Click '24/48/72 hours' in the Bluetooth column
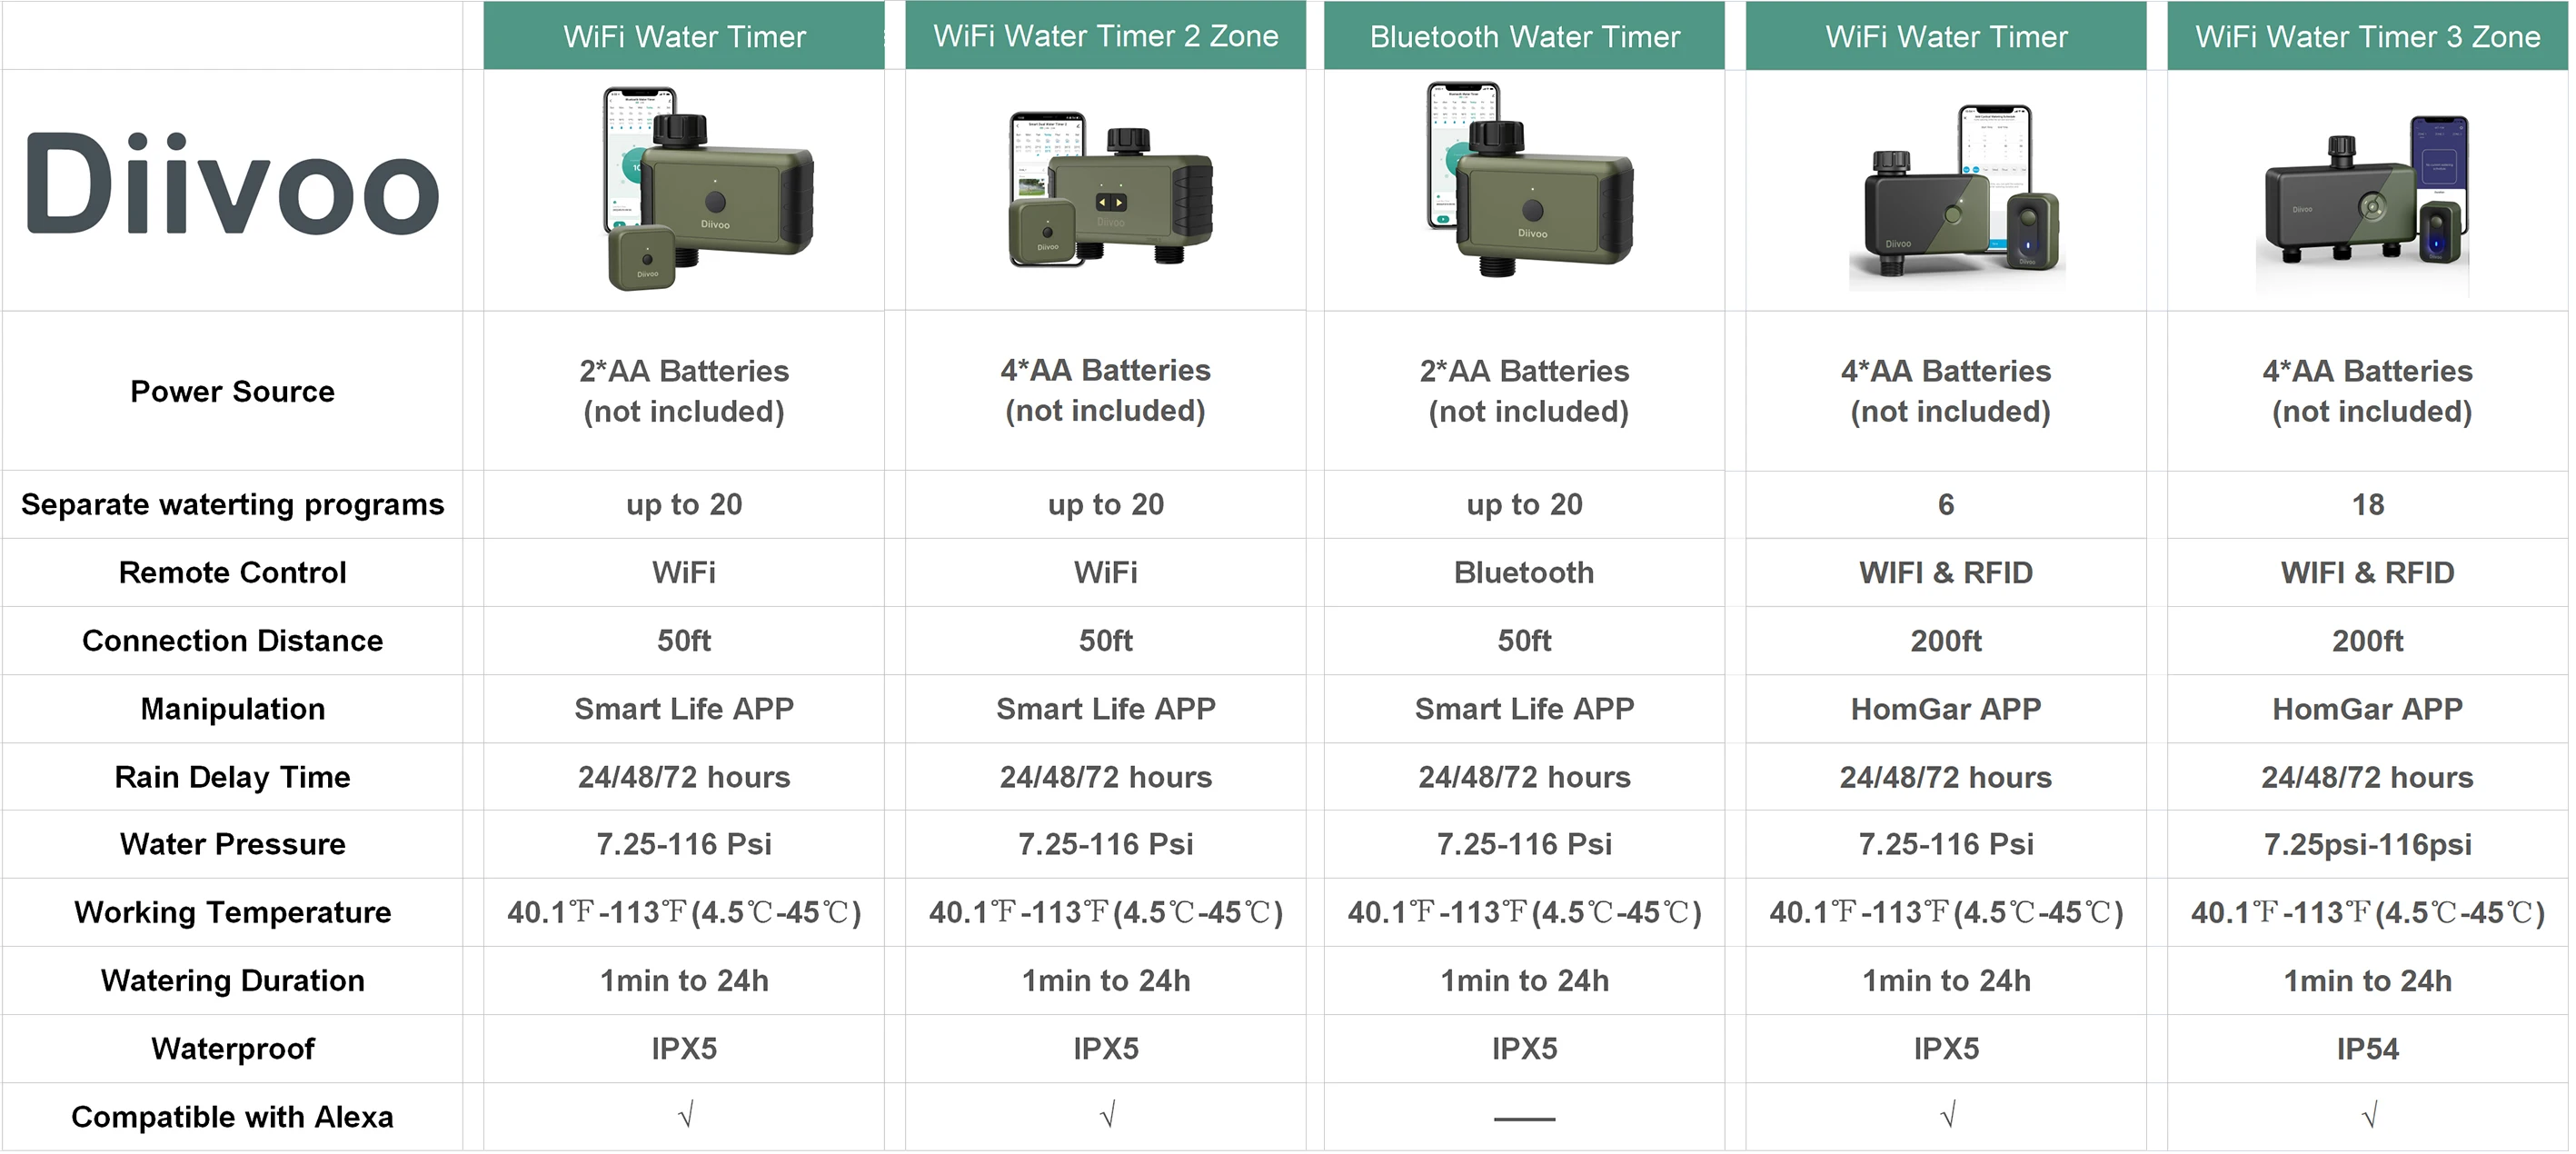This screenshot has height=1154, width=2576. 1525,777
